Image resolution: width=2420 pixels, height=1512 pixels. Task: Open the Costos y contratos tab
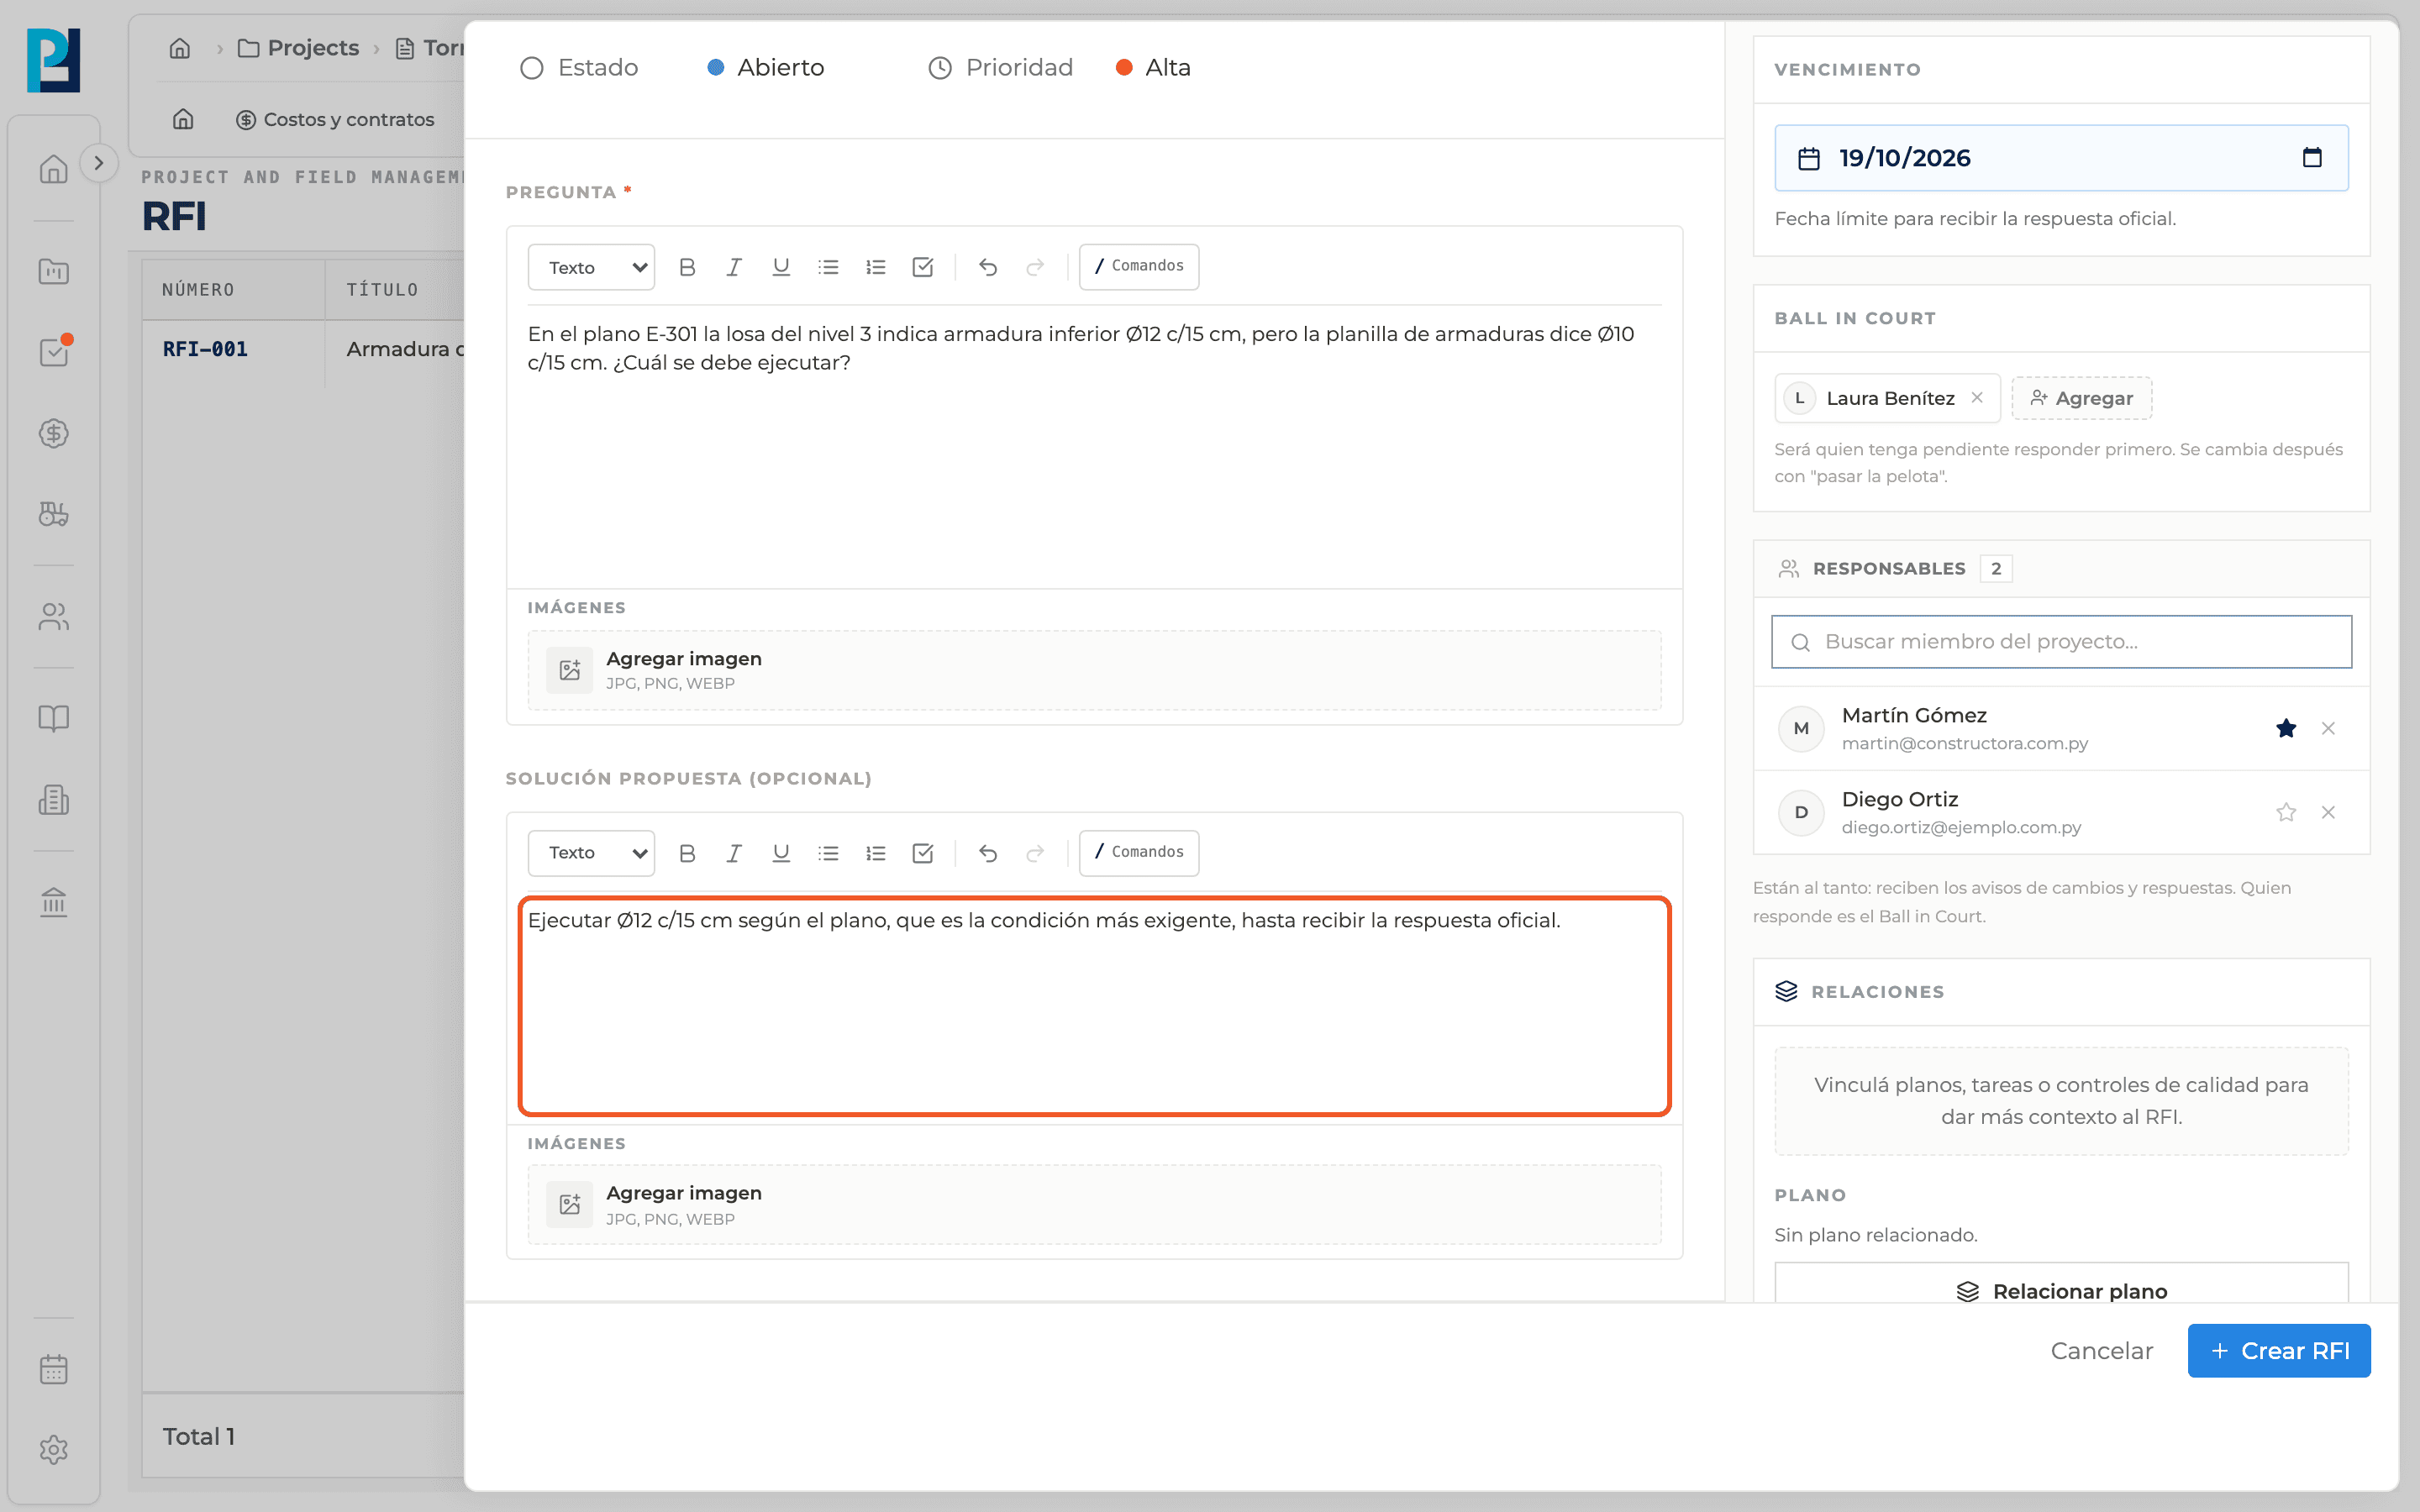tap(335, 119)
